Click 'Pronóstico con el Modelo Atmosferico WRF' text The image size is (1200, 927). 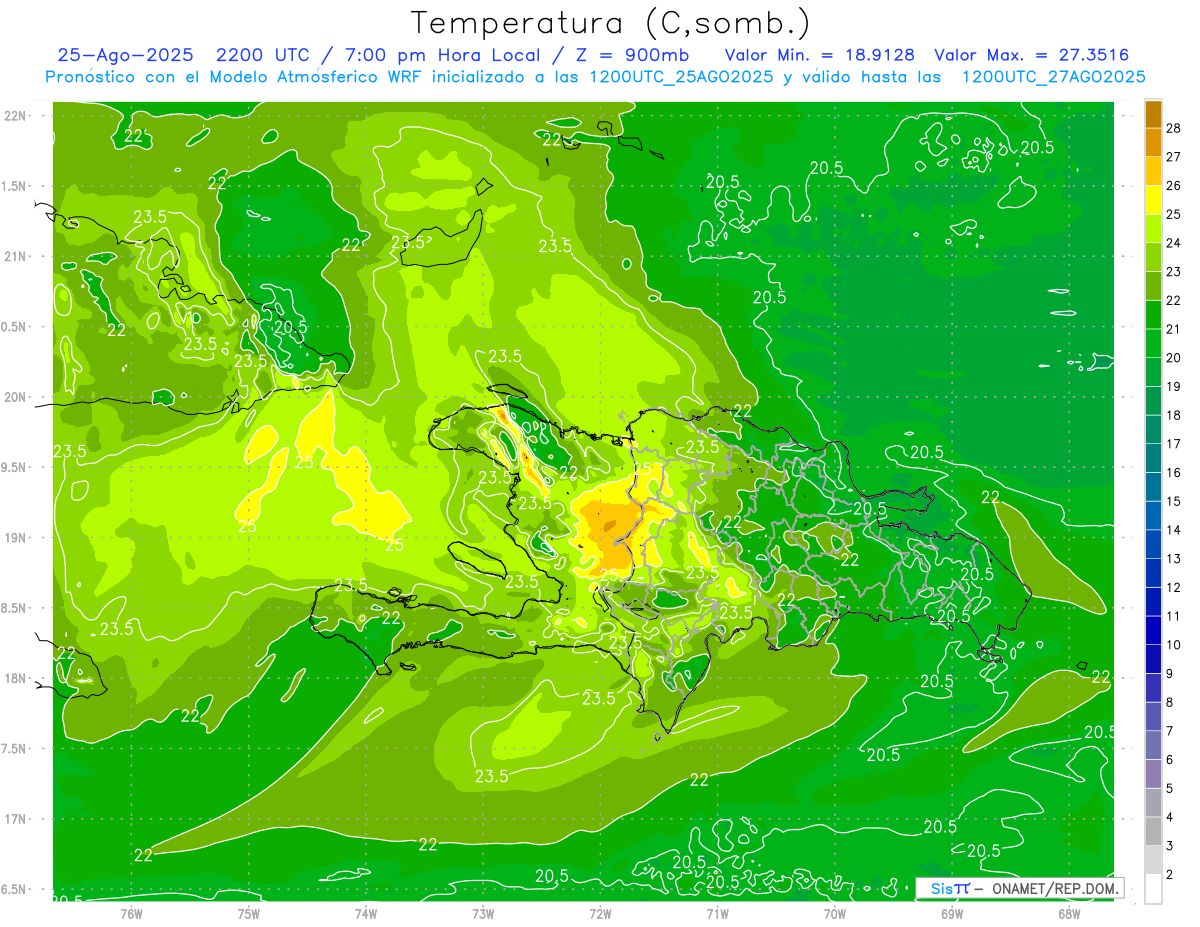coord(237,77)
